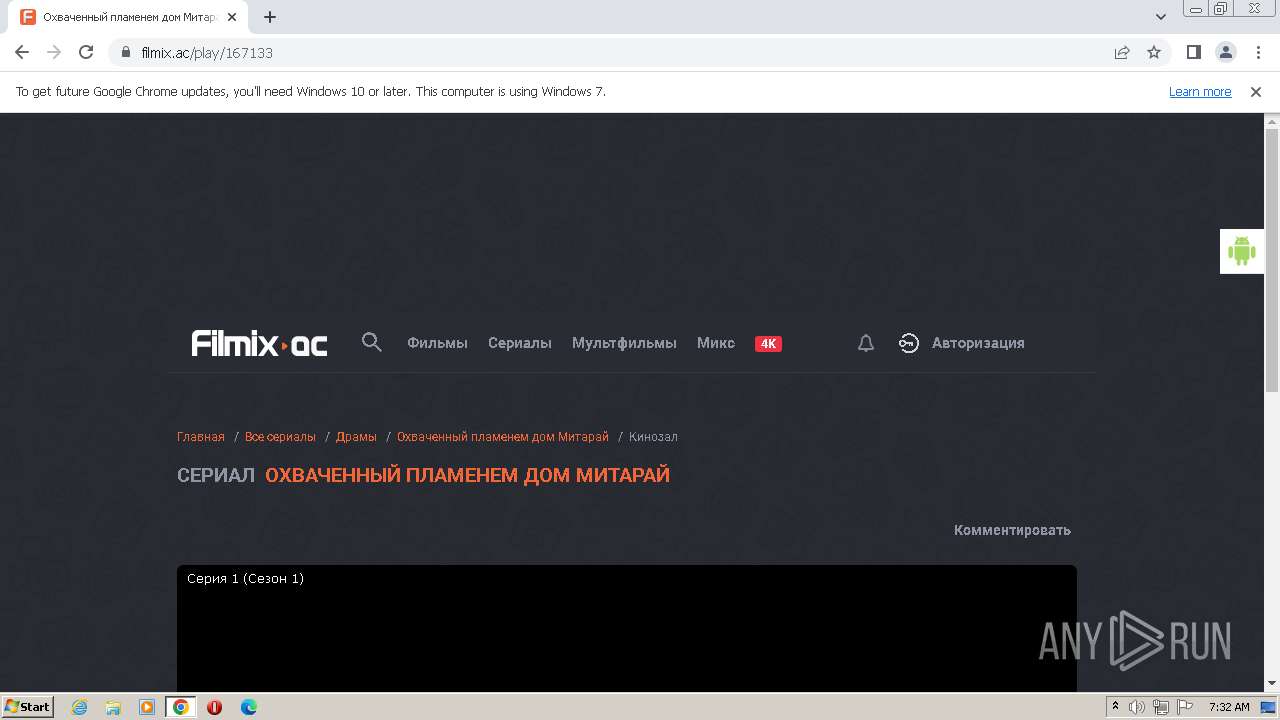Open the Windows Start menu
Screen dimensions: 1280x720
click(27, 707)
